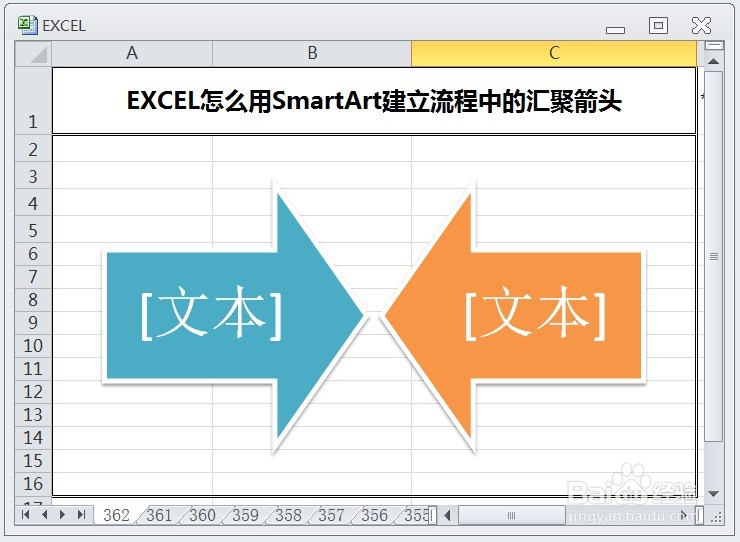
Task: Click the vertical scrollbar thumb
Action: [x=714, y=255]
